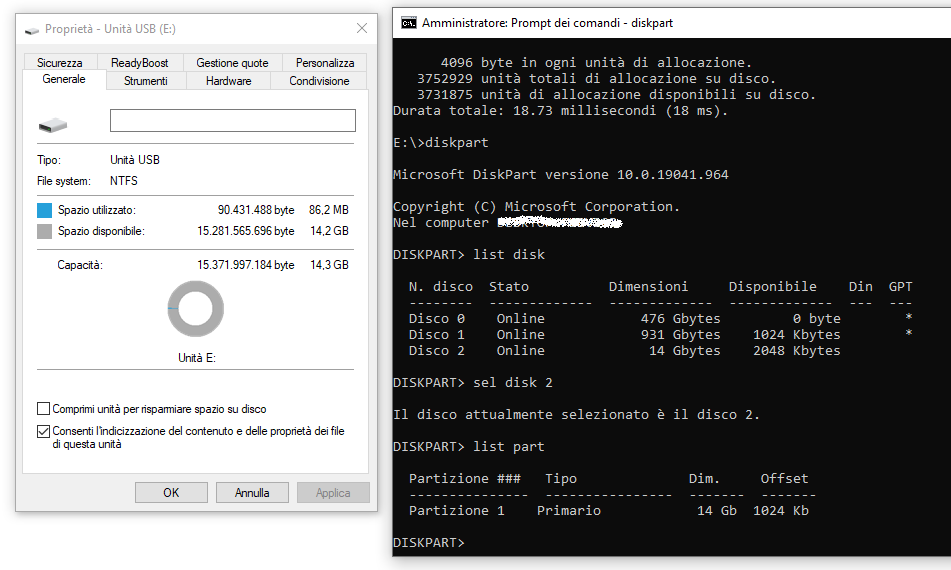Click '4096 byte in ogni unità di allocazione' line
The image size is (951, 570).
[596, 62]
